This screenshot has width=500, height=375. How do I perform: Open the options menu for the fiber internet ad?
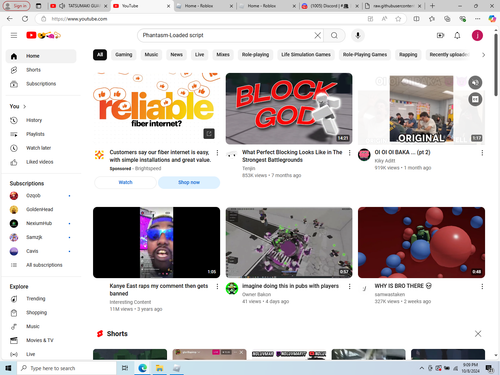point(217,153)
